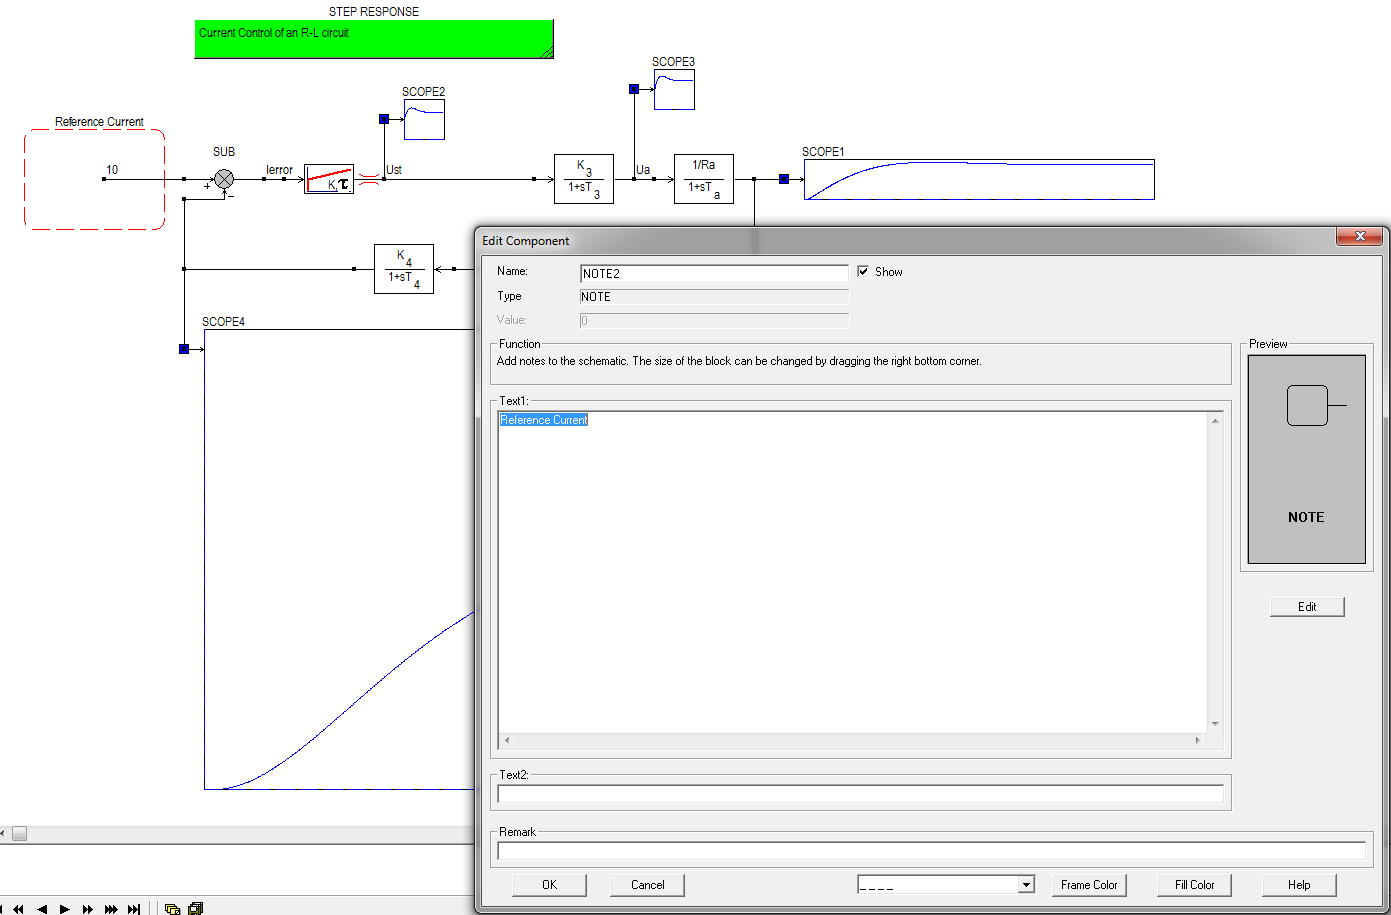The image size is (1391, 915).
Task: Click the blue probe node of SCOPE2
Action: click(384, 119)
